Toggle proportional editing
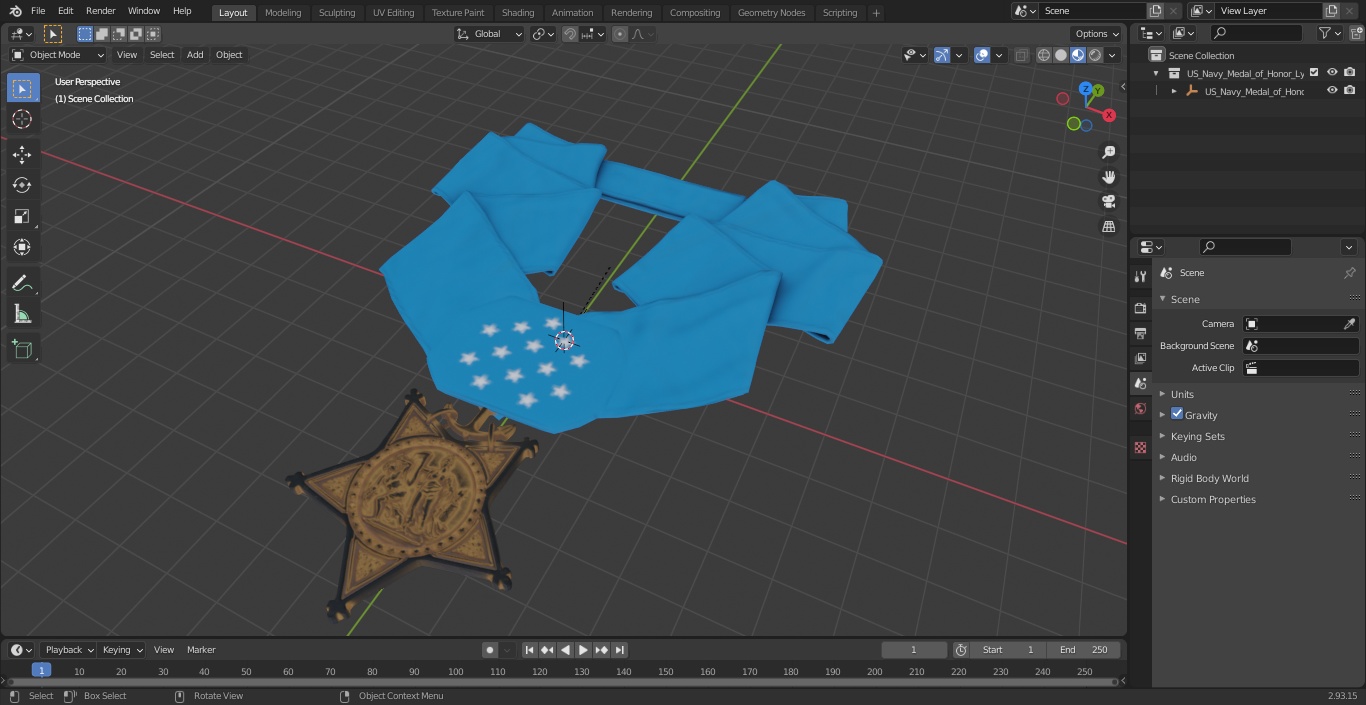The image size is (1366, 705). tap(620, 34)
